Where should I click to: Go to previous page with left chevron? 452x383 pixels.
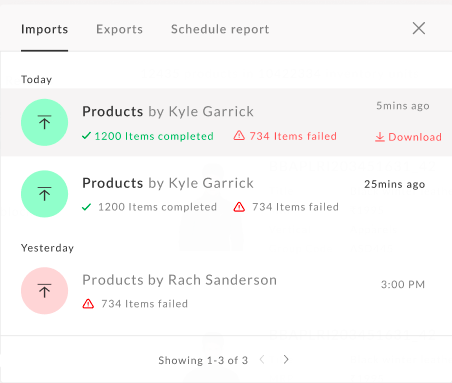tap(262, 359)
